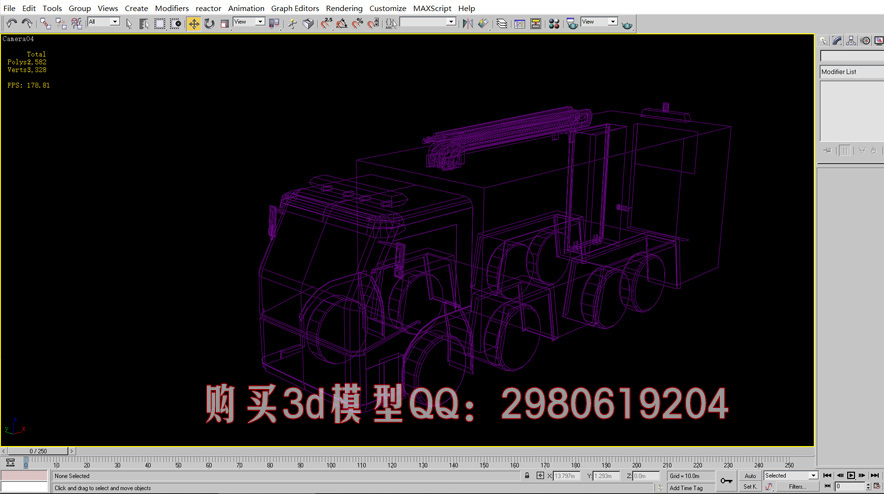
Task: Open the named selection sets dropdown
Action: click(x=428, y=21)
